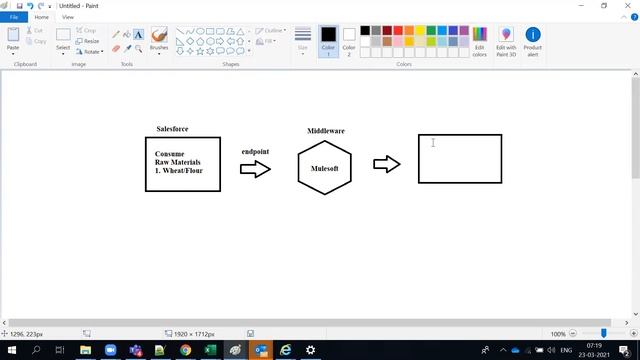Open the Rotate dropdown
The width and height of the screenshot is (640, 360).
click(90, 52)
